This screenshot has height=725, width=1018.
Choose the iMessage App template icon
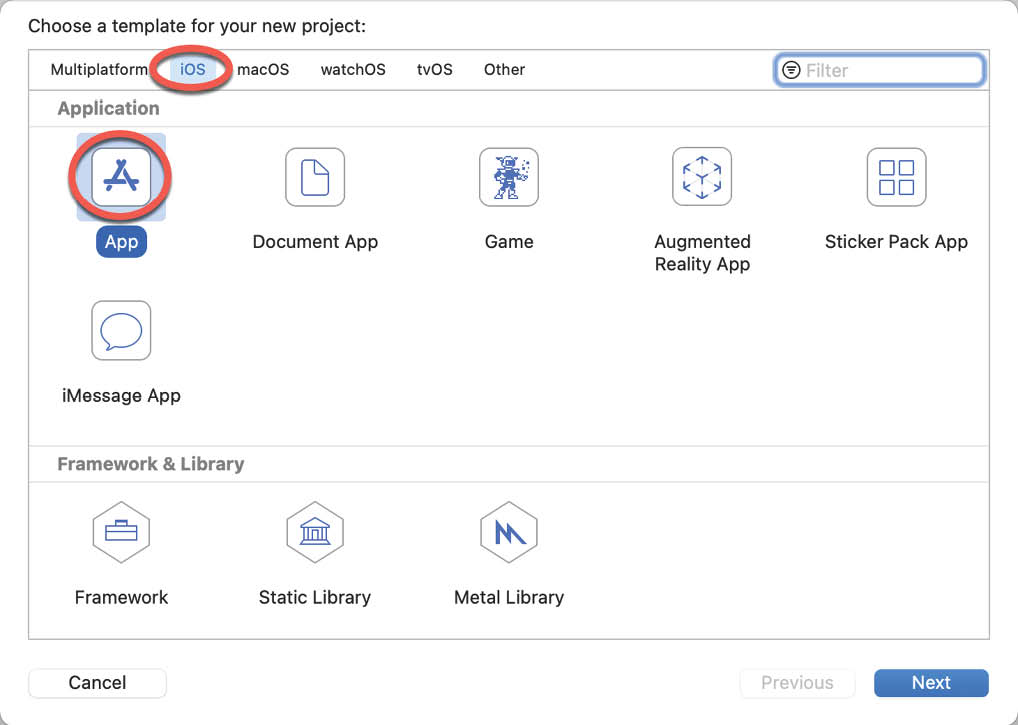(x=121, y=330)
